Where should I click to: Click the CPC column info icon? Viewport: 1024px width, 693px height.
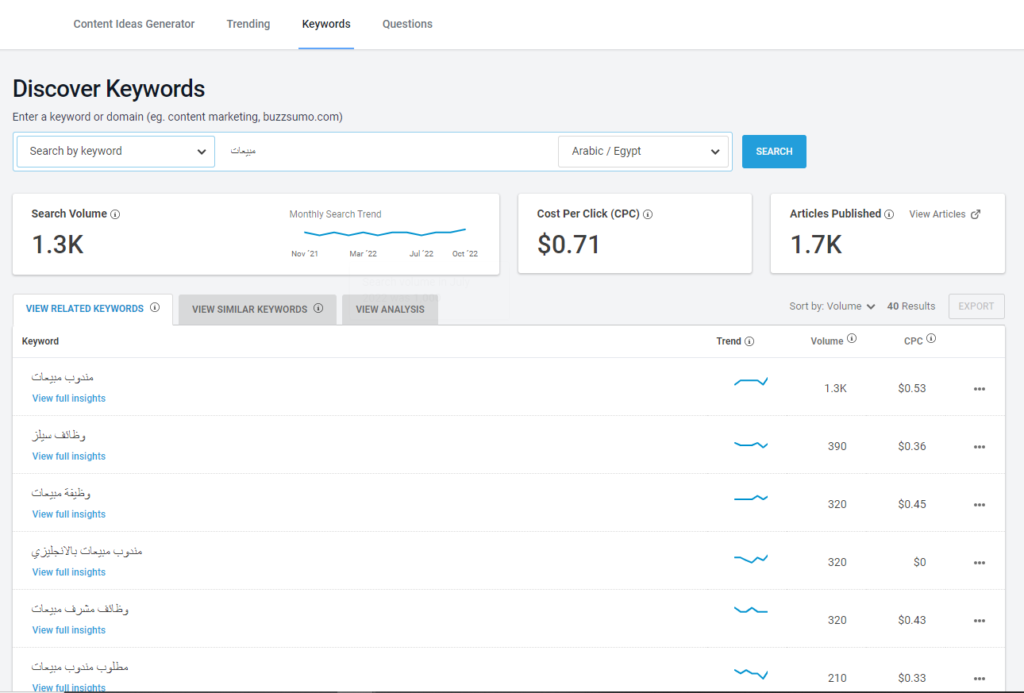pos(931,339)
